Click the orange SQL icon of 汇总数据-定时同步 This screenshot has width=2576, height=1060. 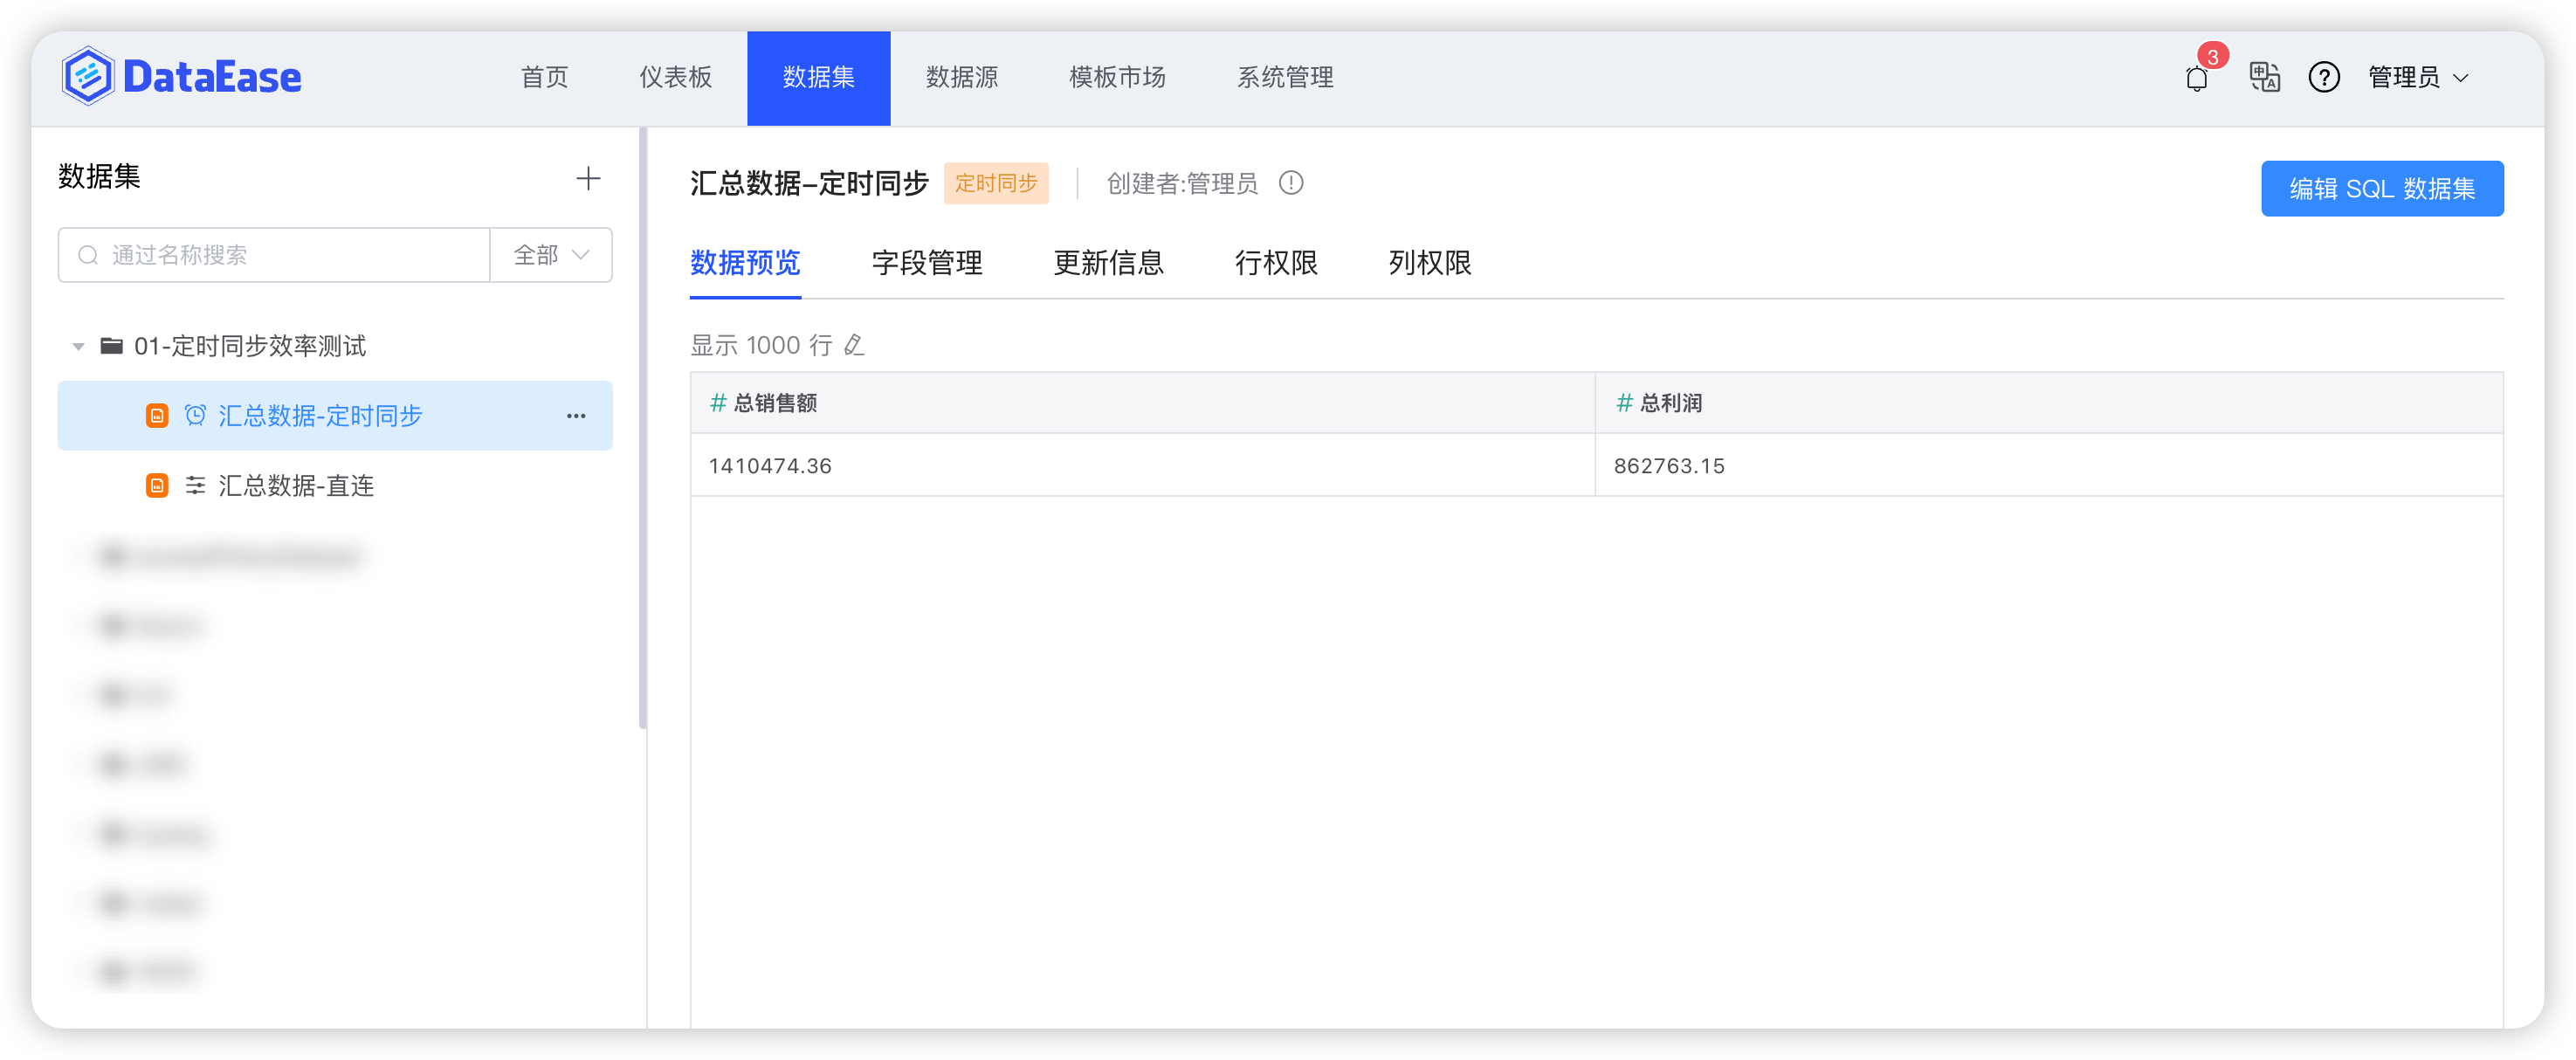[157, 416]
